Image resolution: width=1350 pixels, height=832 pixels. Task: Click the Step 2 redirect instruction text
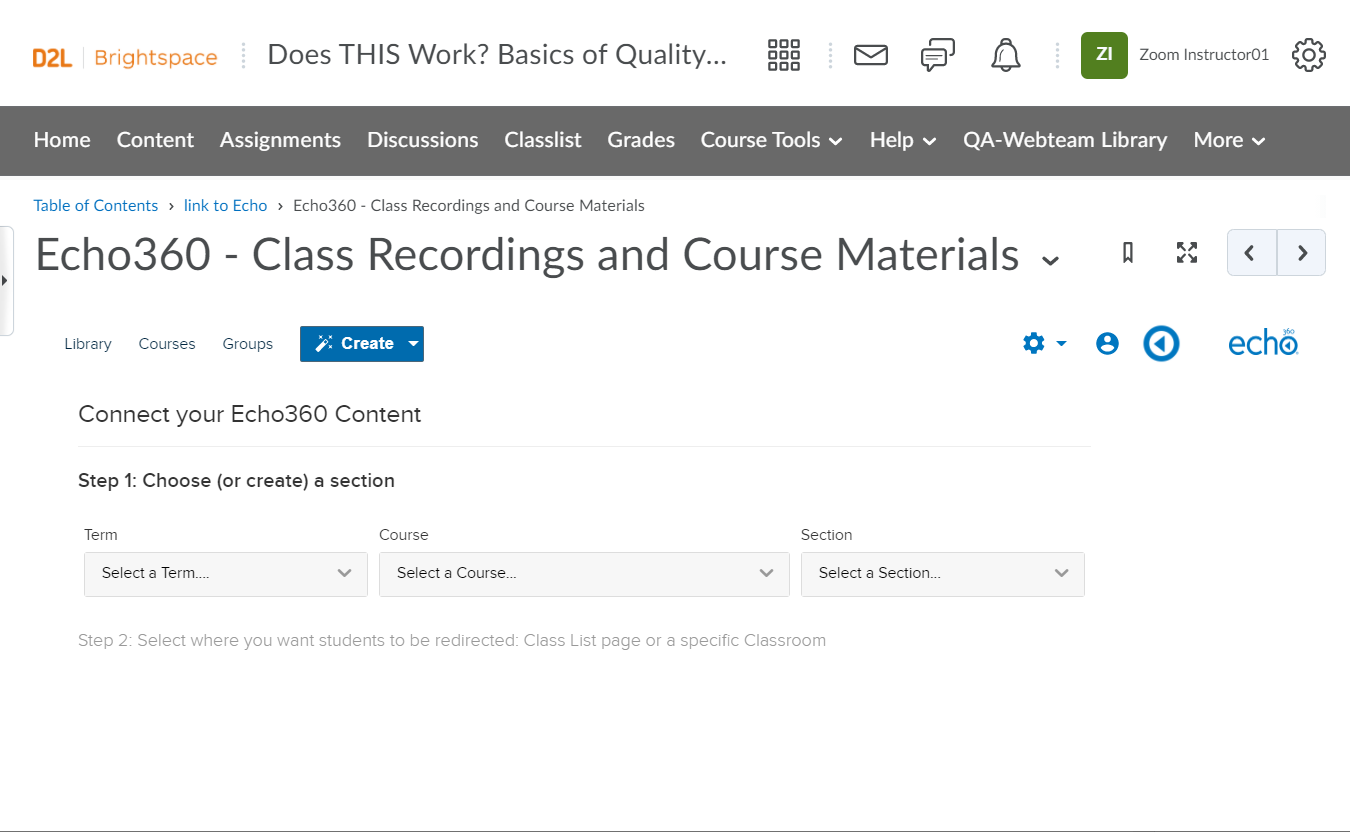452,640
